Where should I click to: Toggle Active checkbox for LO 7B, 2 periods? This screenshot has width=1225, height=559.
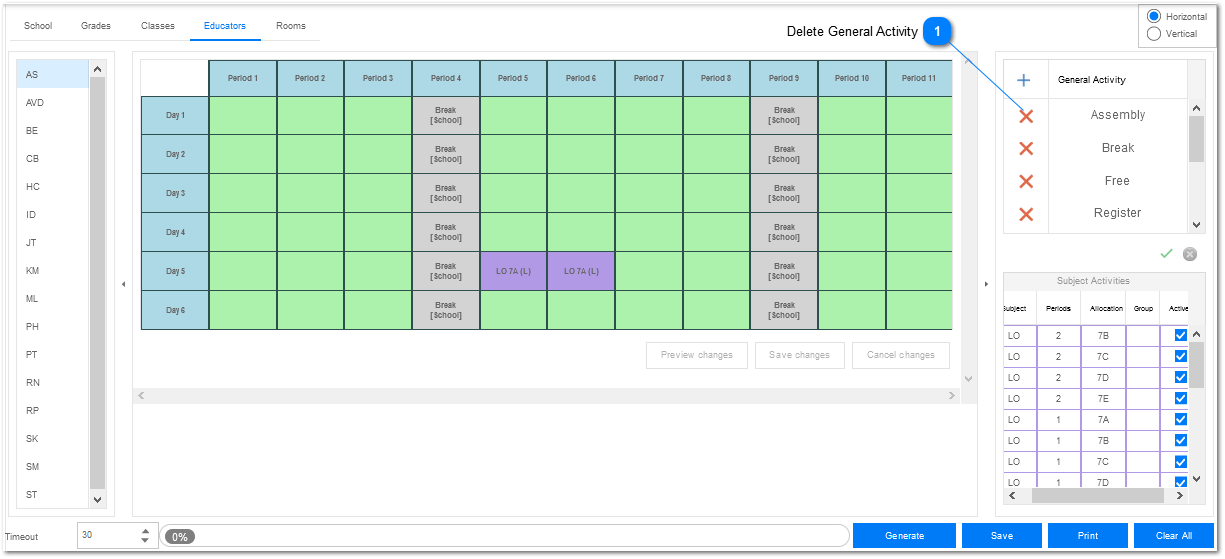pos(1181,335)
